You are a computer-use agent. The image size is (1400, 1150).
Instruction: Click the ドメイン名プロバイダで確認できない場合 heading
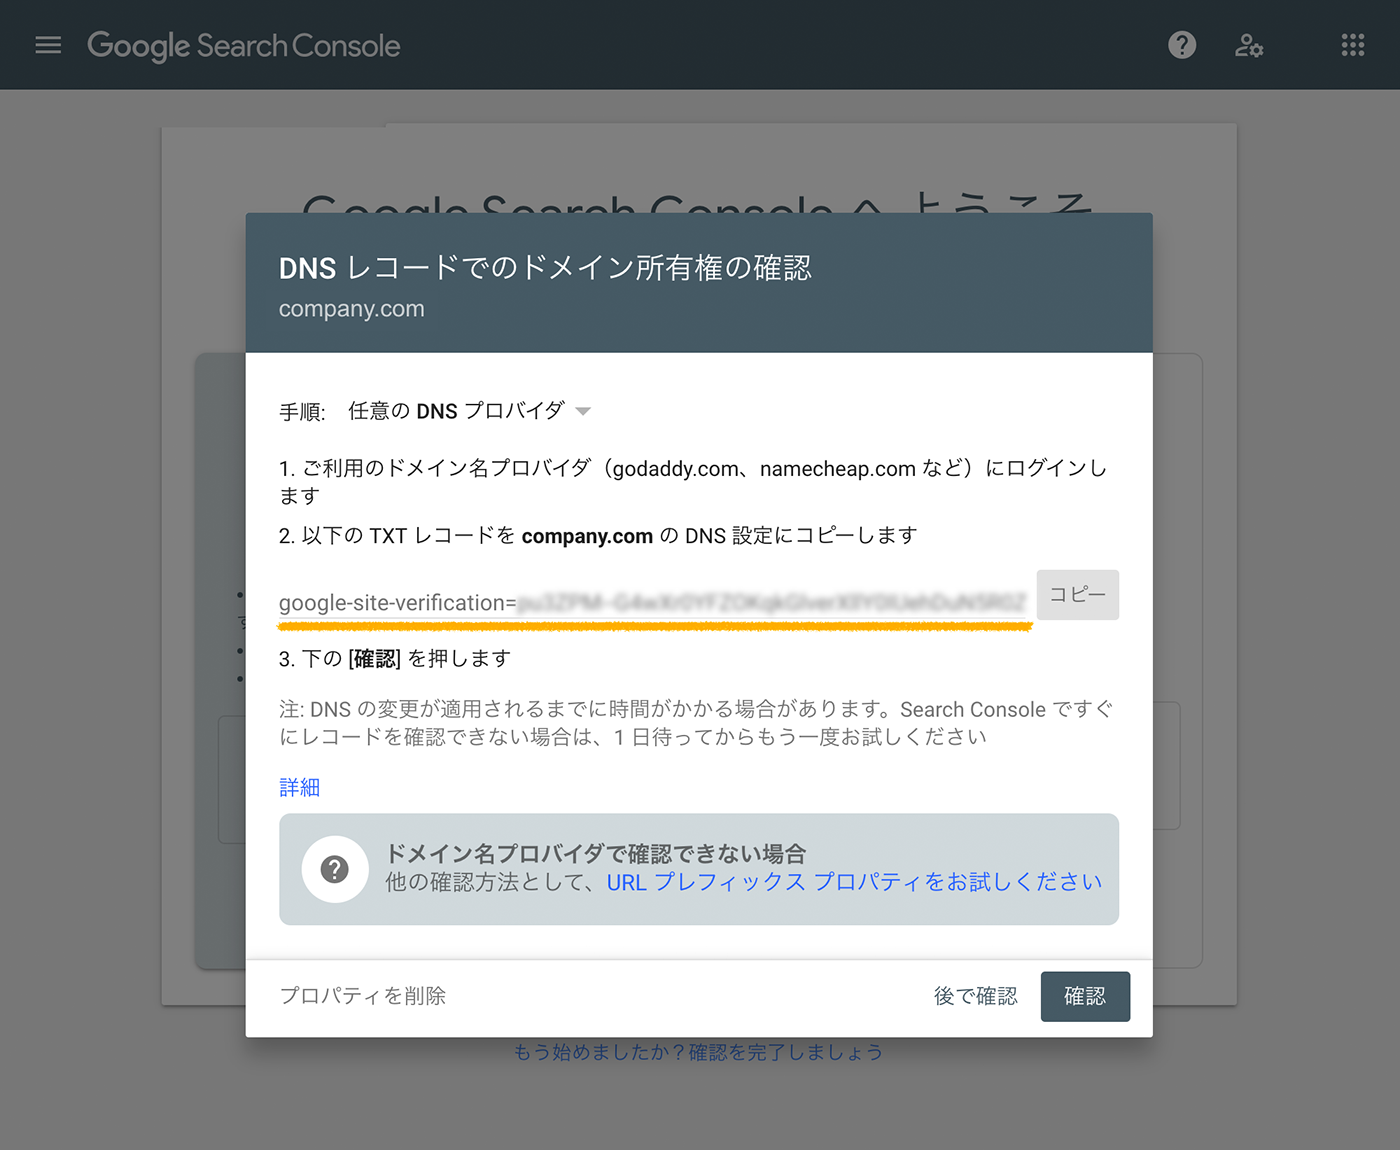[596, 854]
